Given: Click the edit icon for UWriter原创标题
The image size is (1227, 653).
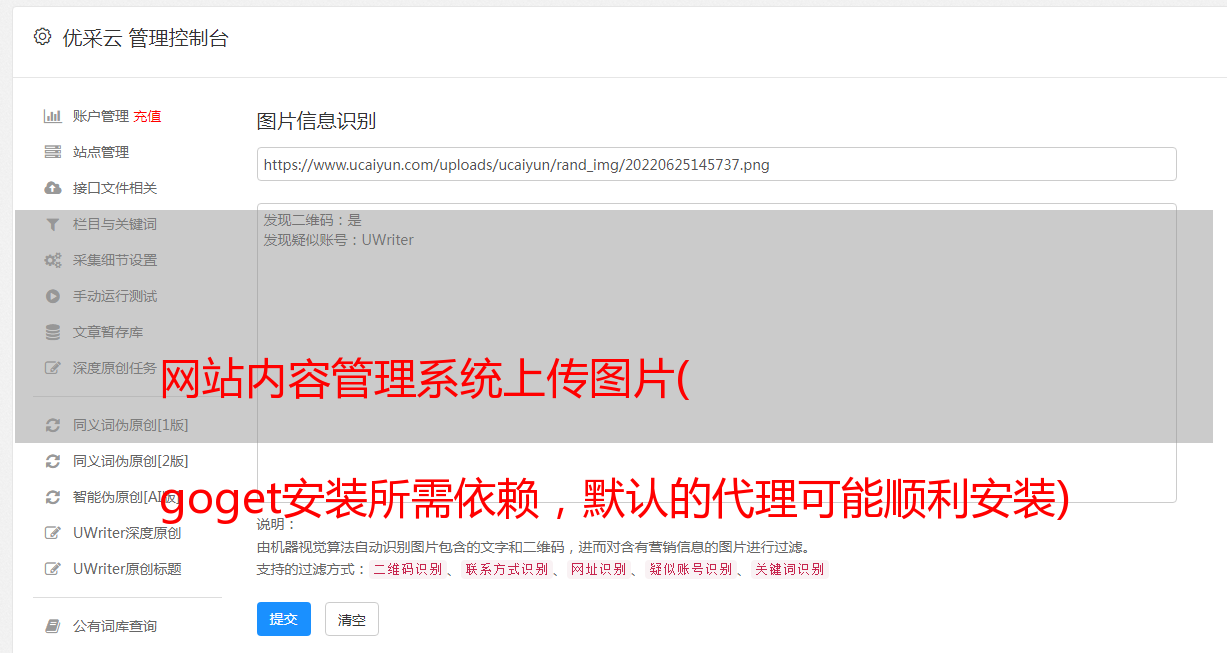Looking at the screenshot, I should (53, 569).
